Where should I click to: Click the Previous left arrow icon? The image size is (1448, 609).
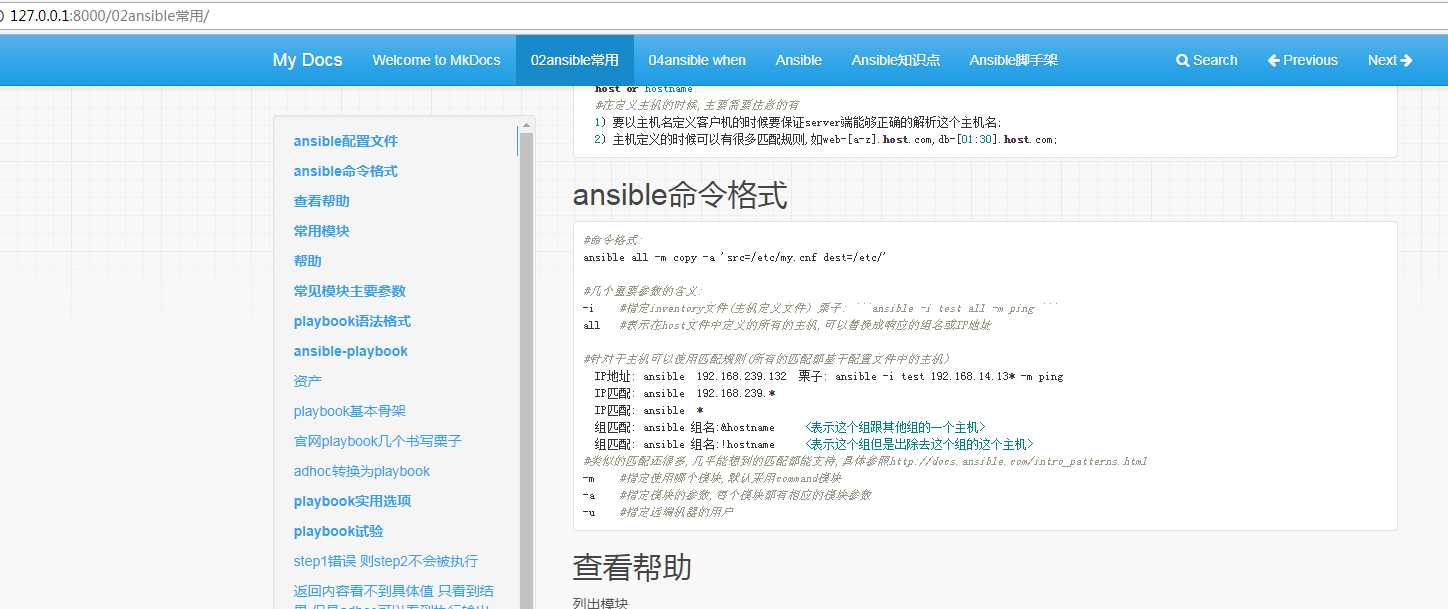click(x=1274, y=60)
